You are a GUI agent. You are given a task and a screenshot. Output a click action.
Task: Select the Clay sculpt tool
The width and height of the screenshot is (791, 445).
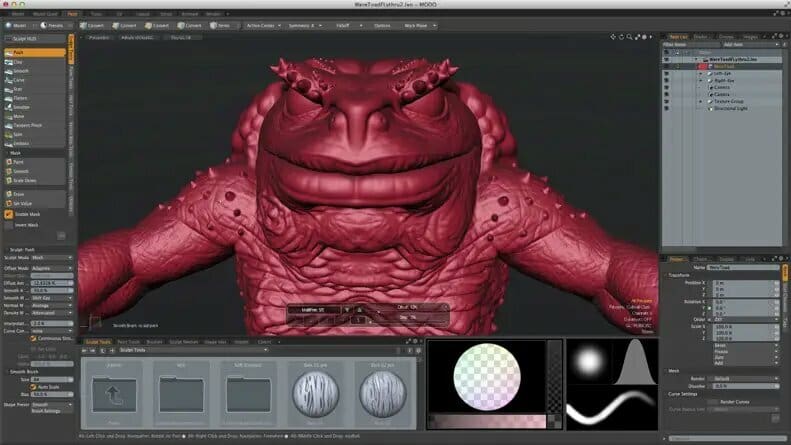tap(34, 62)
